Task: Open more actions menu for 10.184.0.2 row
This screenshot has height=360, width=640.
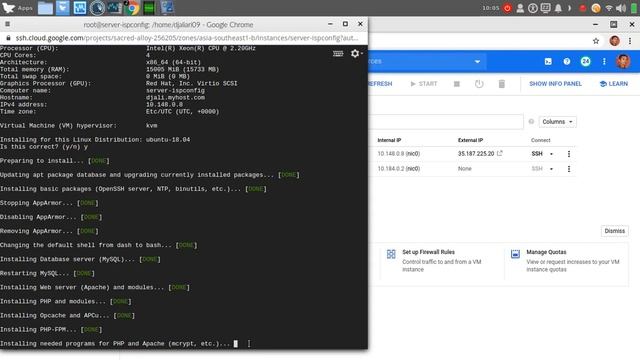Action: pyautogui.click(x=569, y=169)
